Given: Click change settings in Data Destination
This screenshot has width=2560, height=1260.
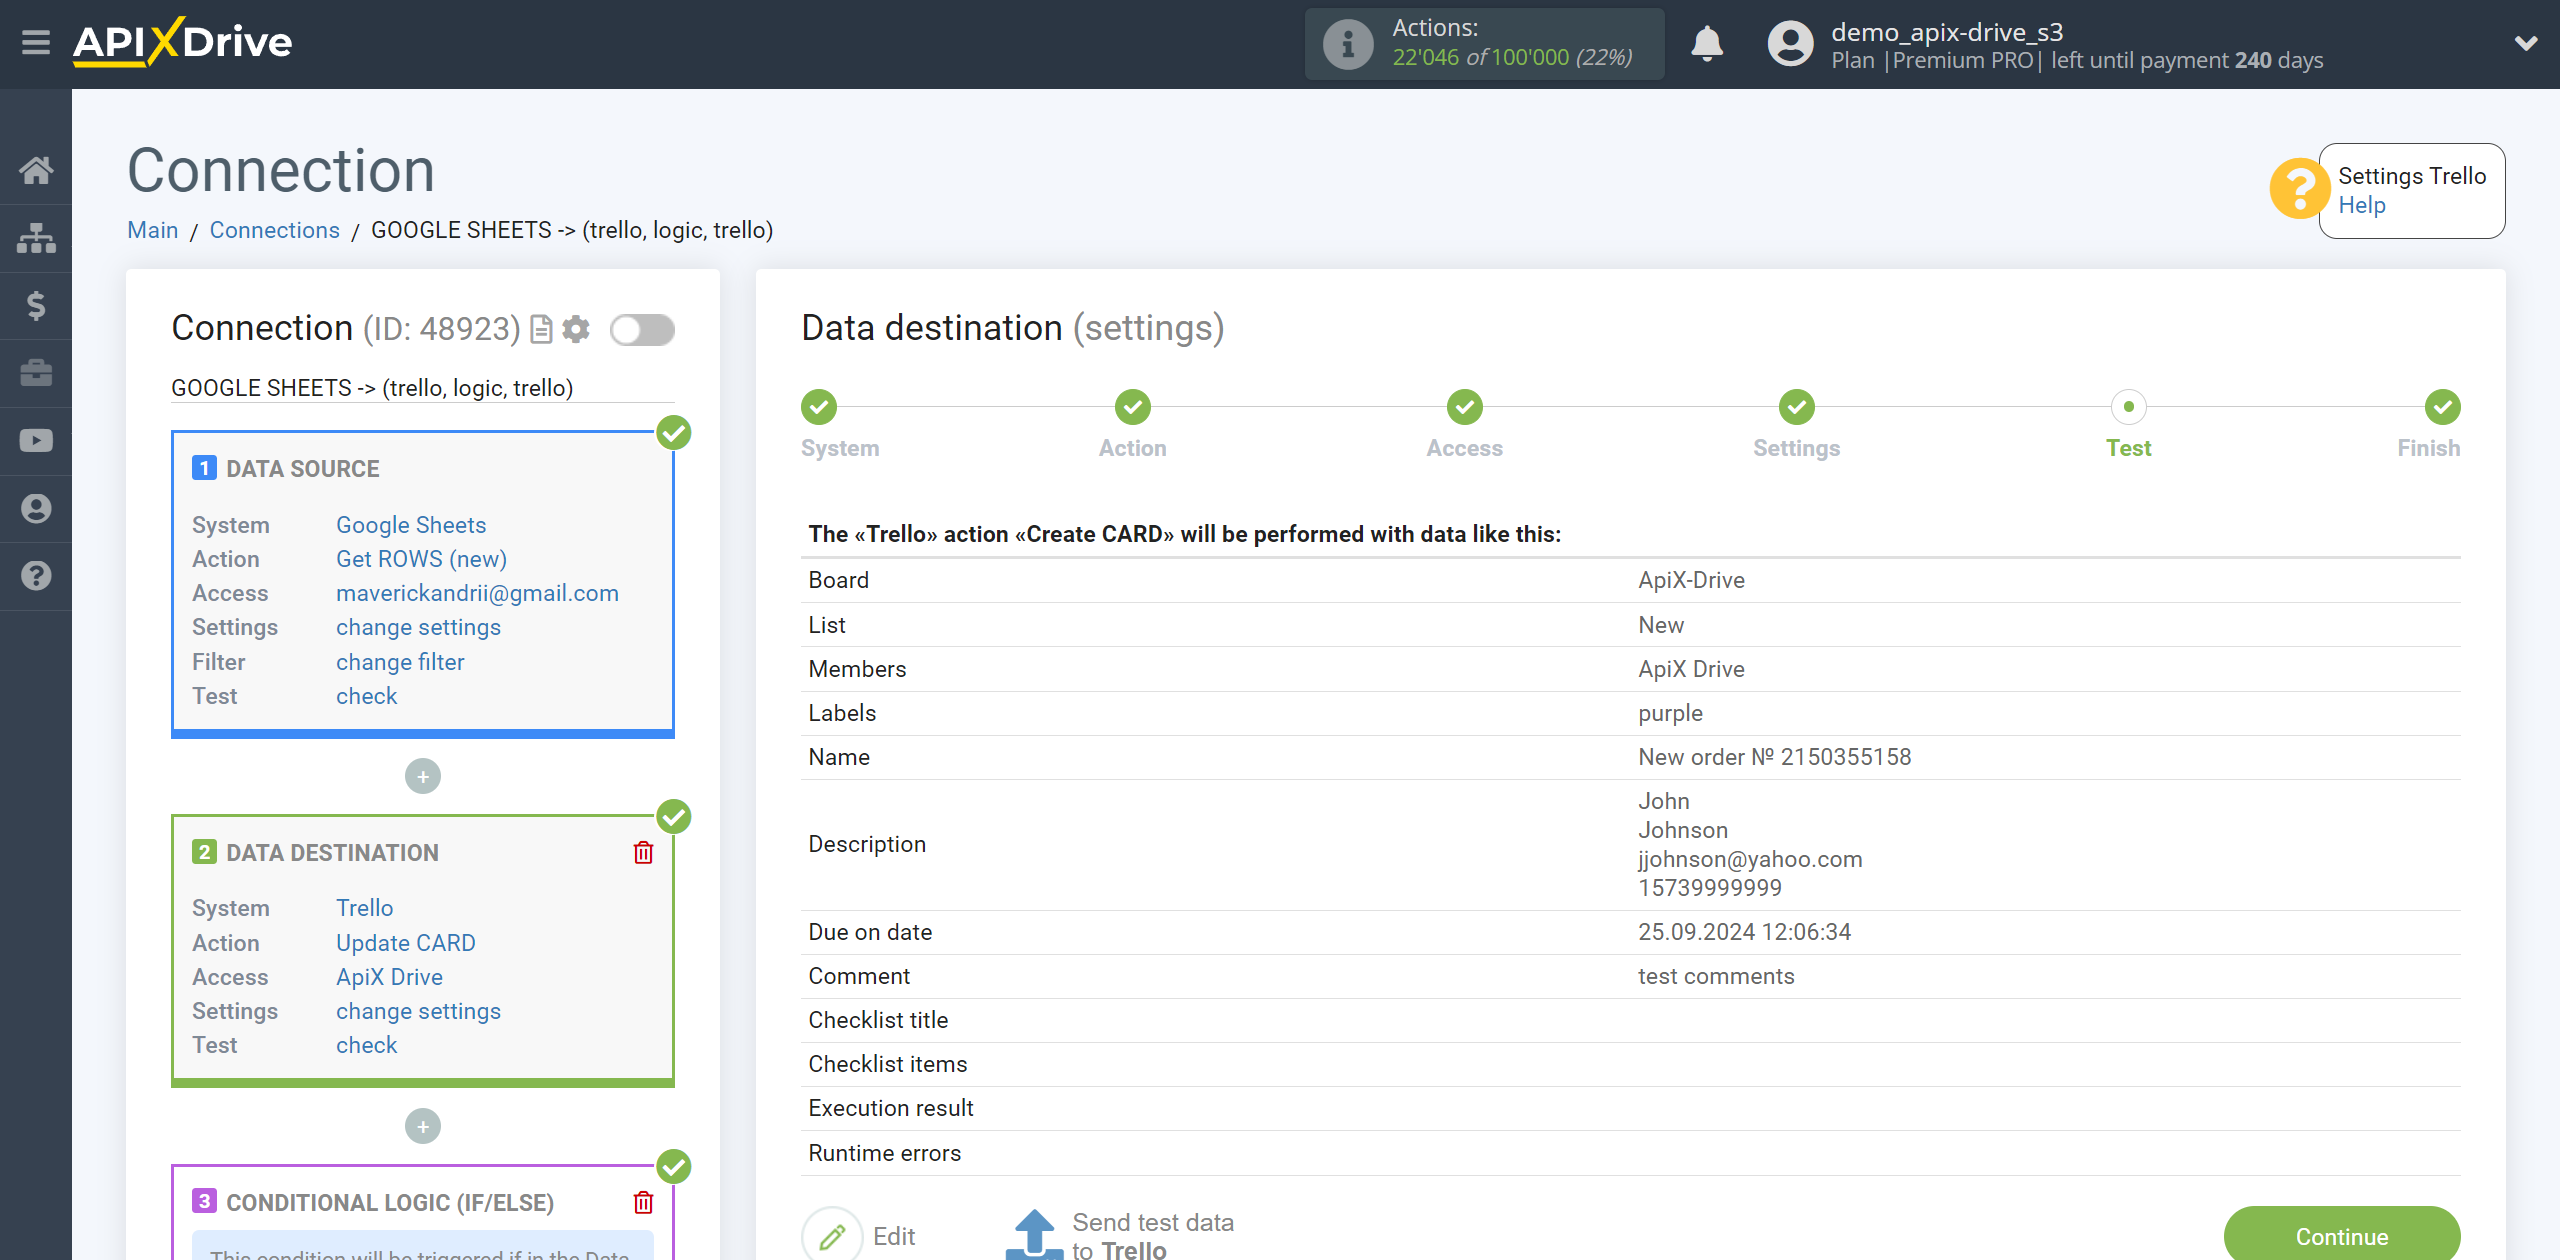Looking at the screenshot, I should [x=418, y=1011].
